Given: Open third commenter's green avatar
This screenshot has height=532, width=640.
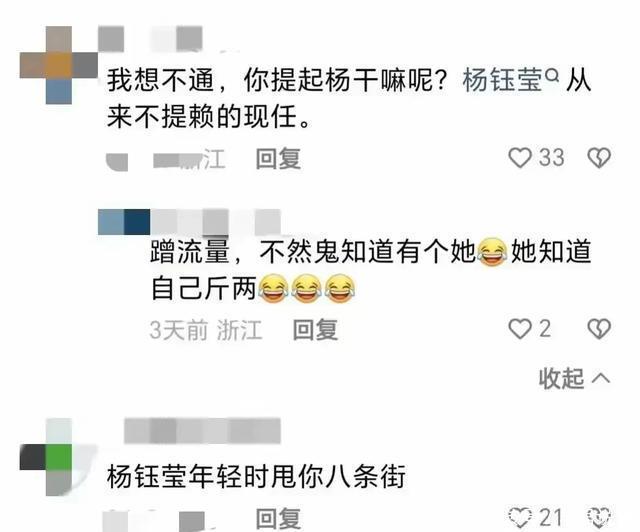Looking at the screenshot, I should [x=59, y=456].
